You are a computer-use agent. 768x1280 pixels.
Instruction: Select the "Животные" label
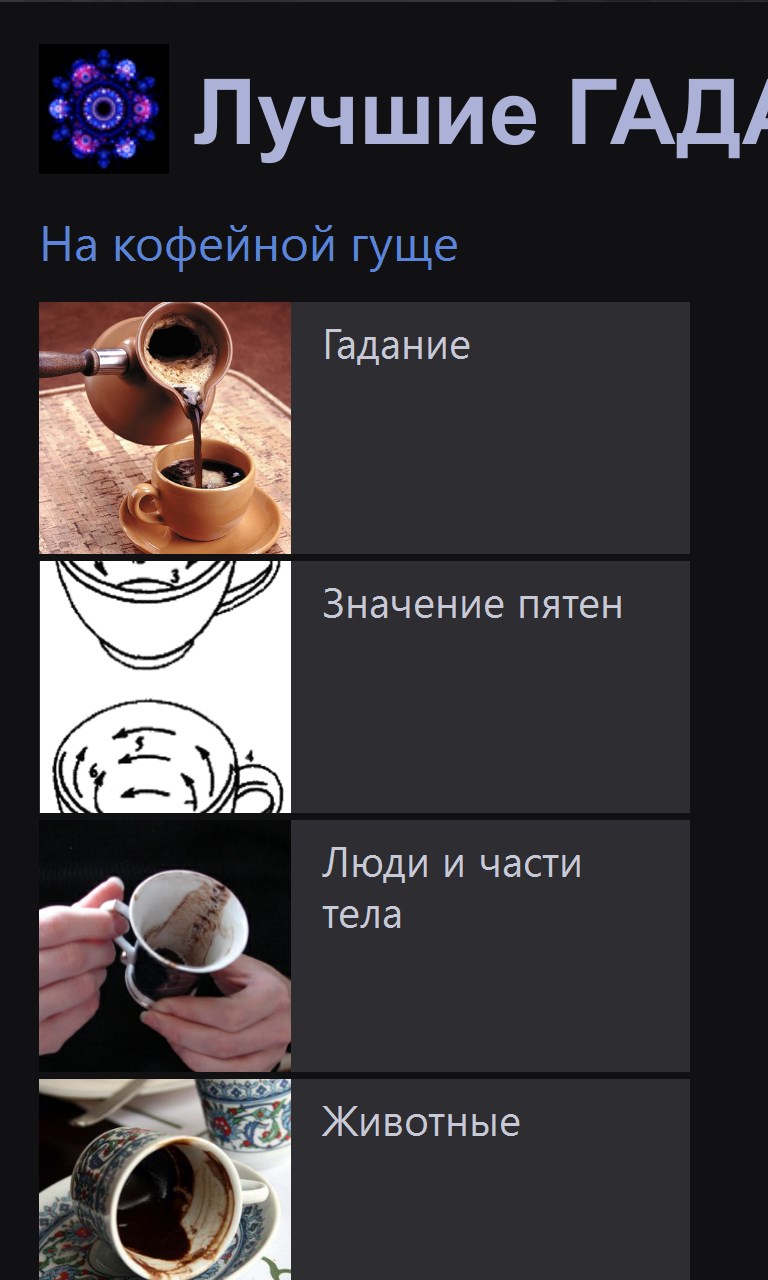[421, 1122]
